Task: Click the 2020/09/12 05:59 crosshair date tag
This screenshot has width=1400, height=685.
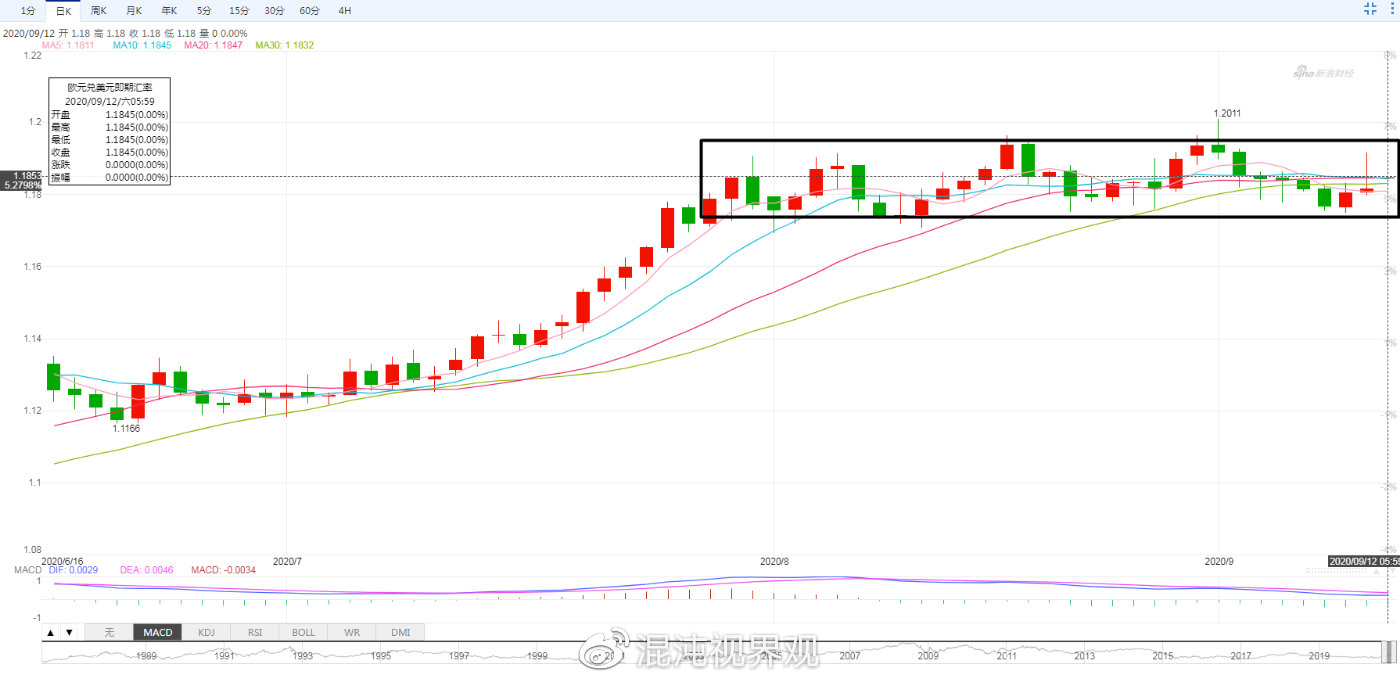Action: coord(1363,561)
